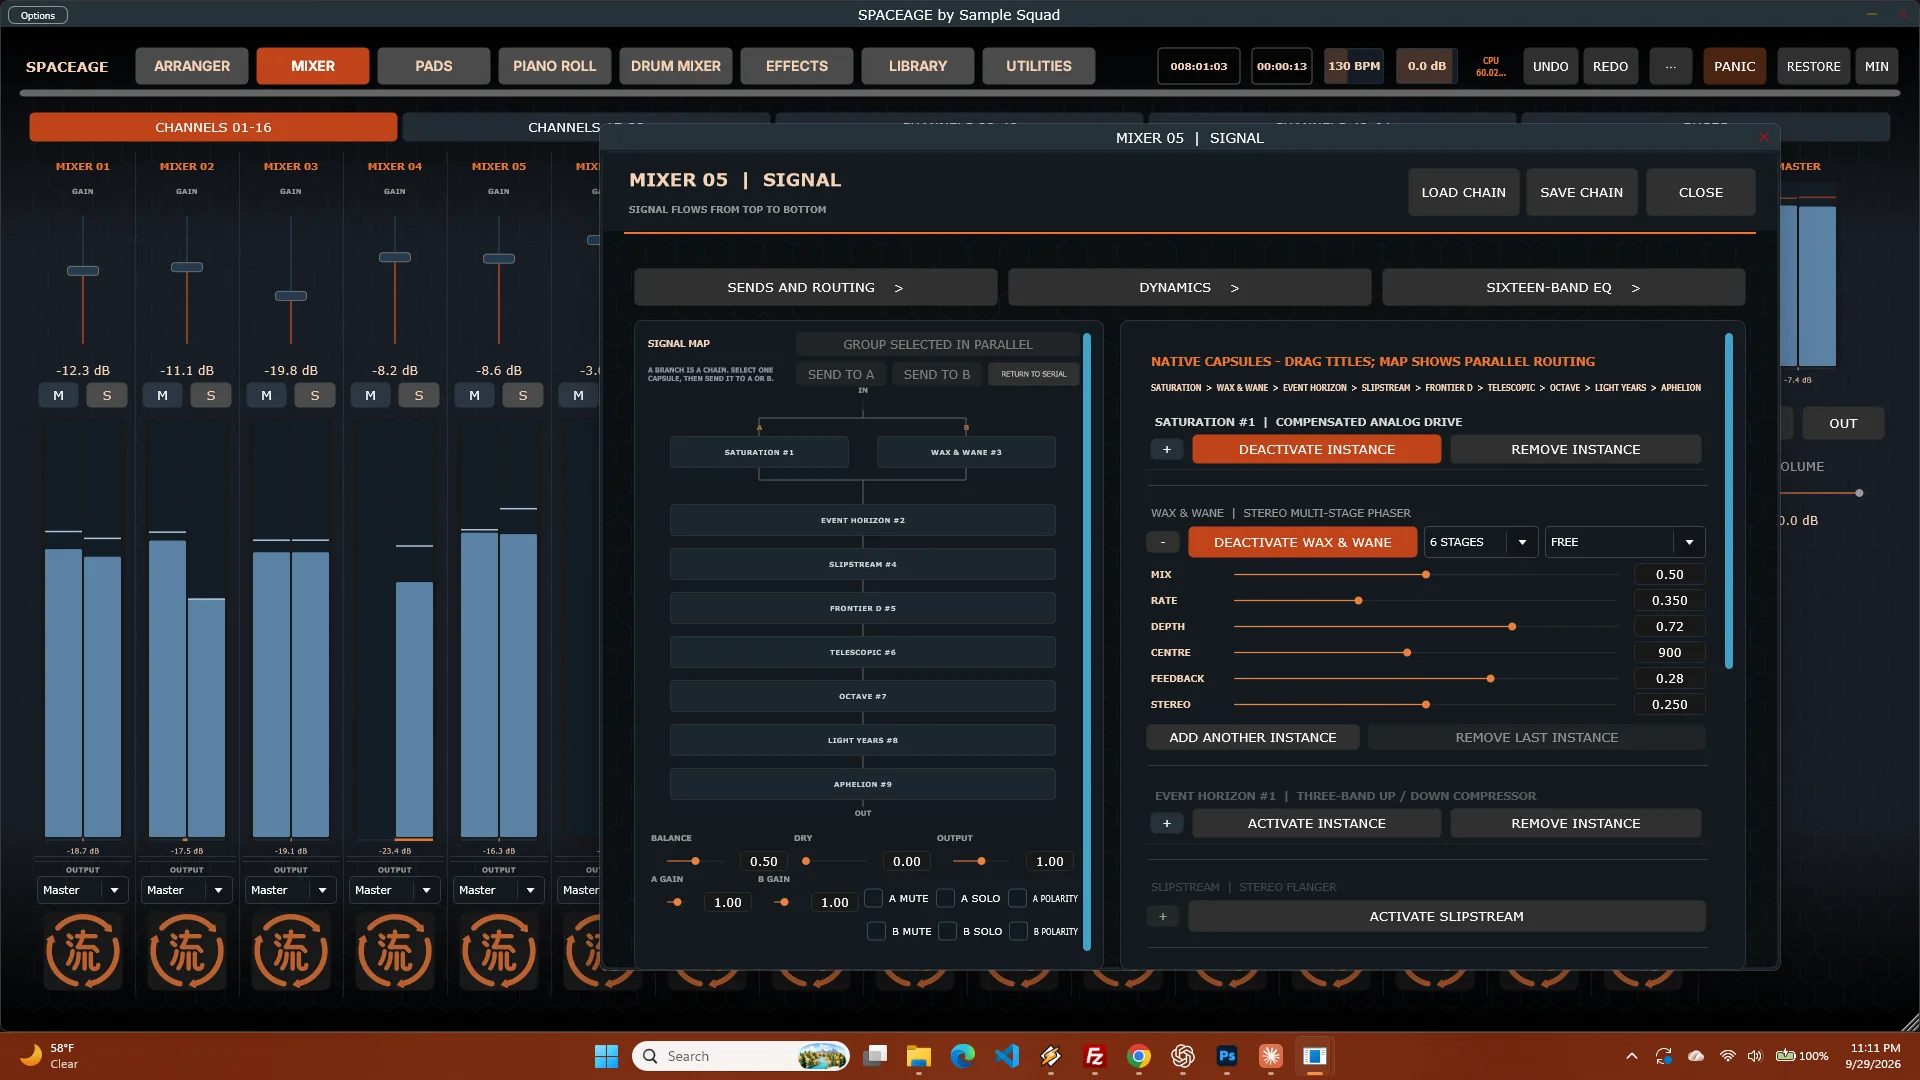
Task: Open Mixer 04 output Master dropdown
Action: click(x=394, y=890)
